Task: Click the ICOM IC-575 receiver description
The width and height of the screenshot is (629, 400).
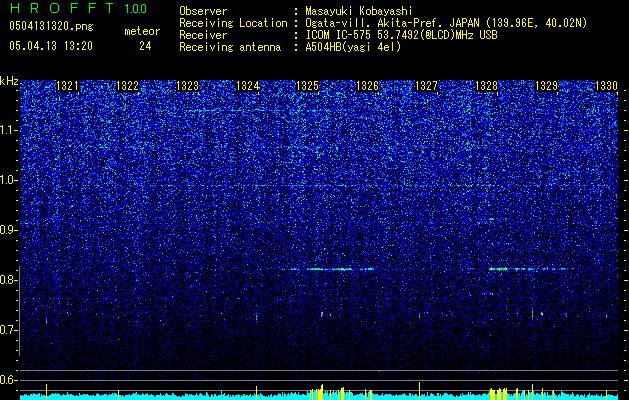Action: pos(401,35)
